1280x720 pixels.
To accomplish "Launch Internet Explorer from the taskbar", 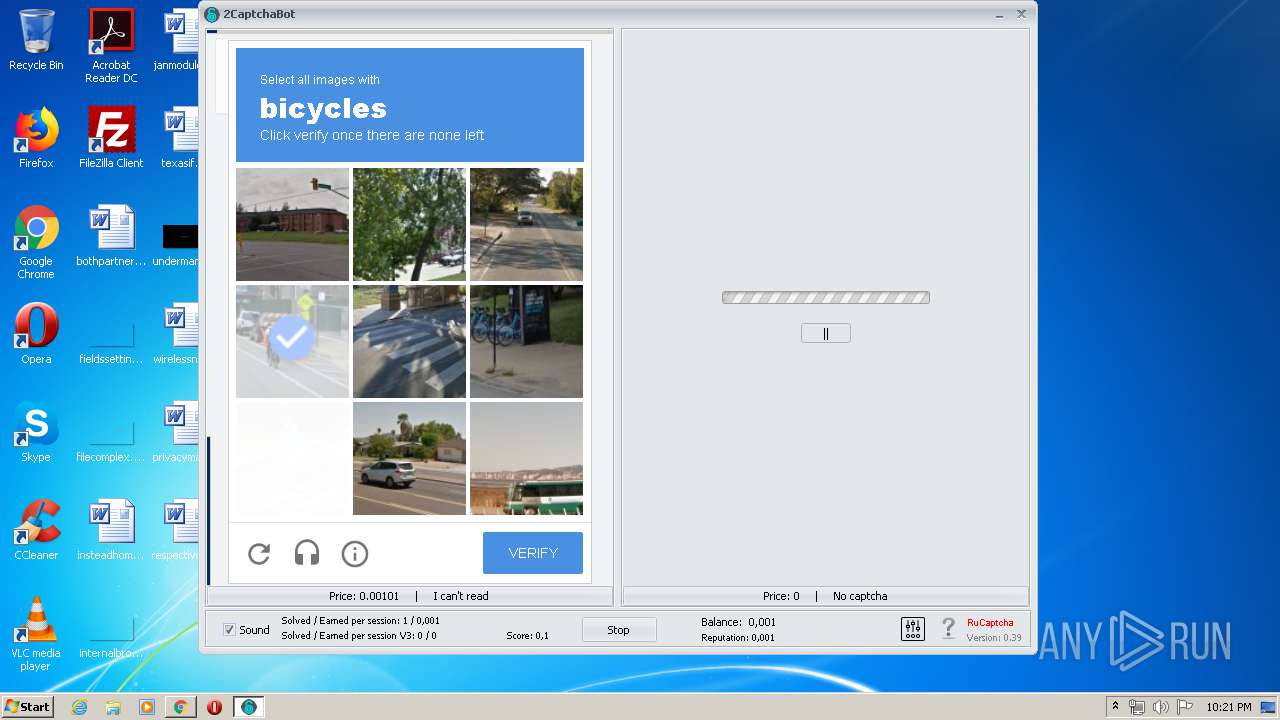I will coord(80,707).
